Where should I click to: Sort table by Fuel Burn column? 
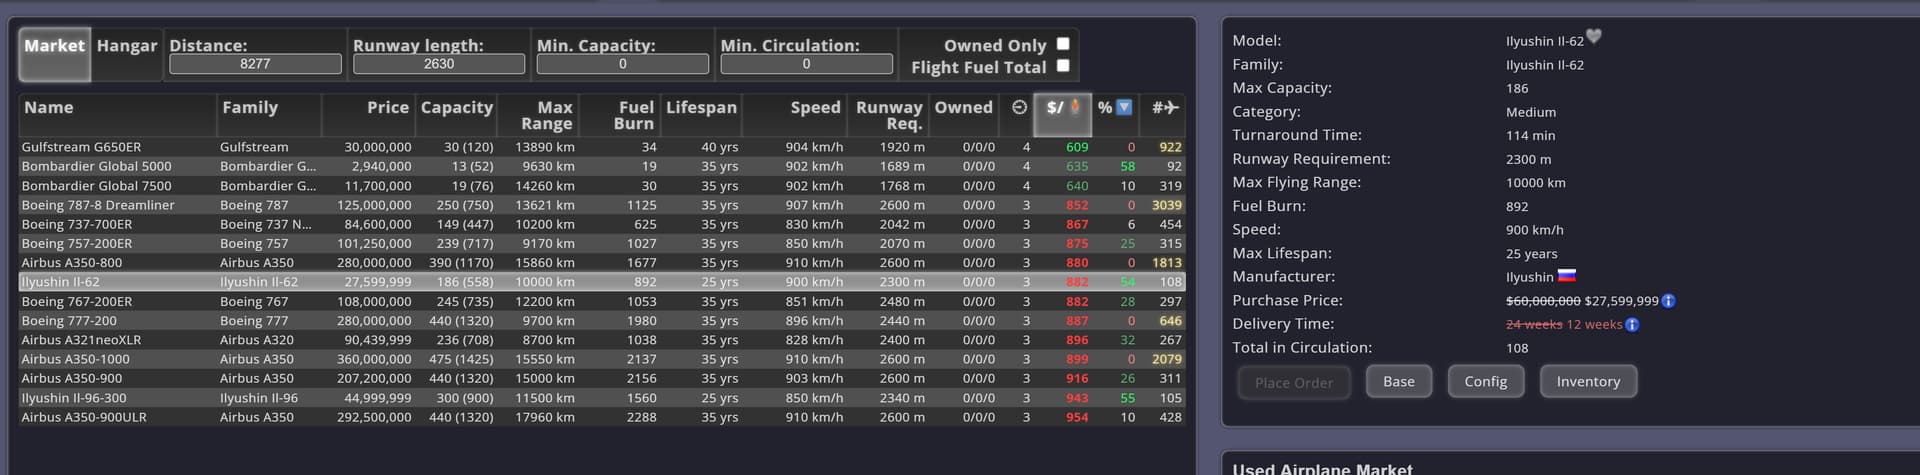pyautogui.click(x=619, y=115)
